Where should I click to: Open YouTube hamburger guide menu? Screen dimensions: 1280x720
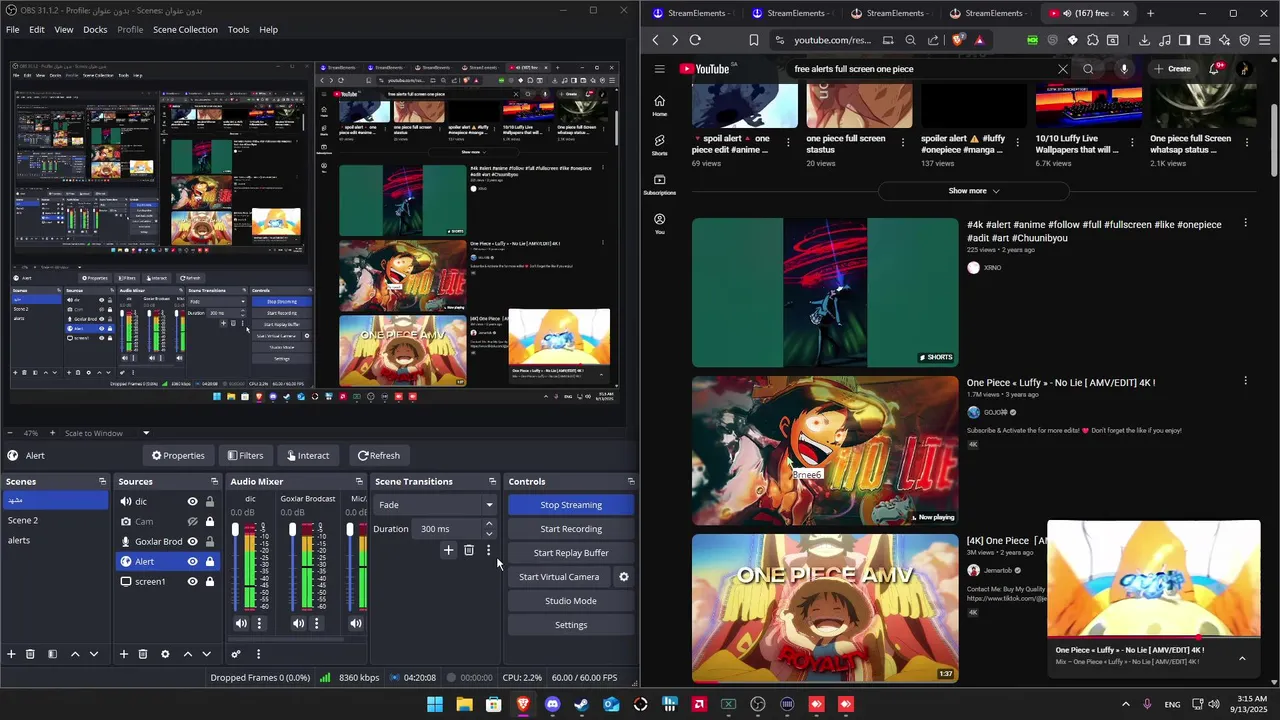pos(660,69)
